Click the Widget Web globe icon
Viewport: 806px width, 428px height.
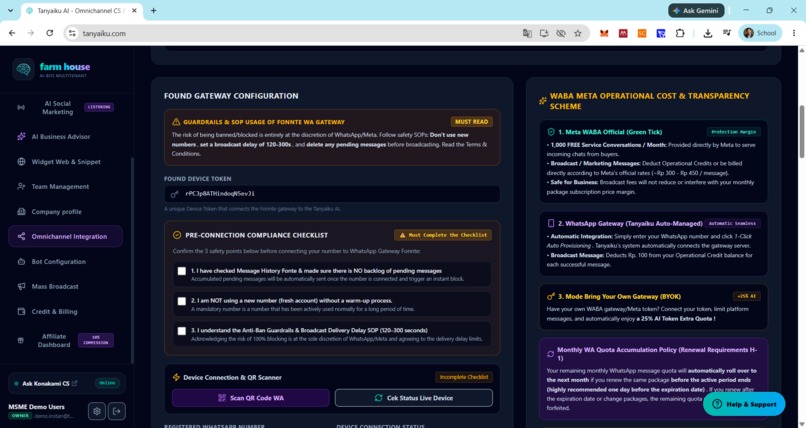tap(21, 162)
